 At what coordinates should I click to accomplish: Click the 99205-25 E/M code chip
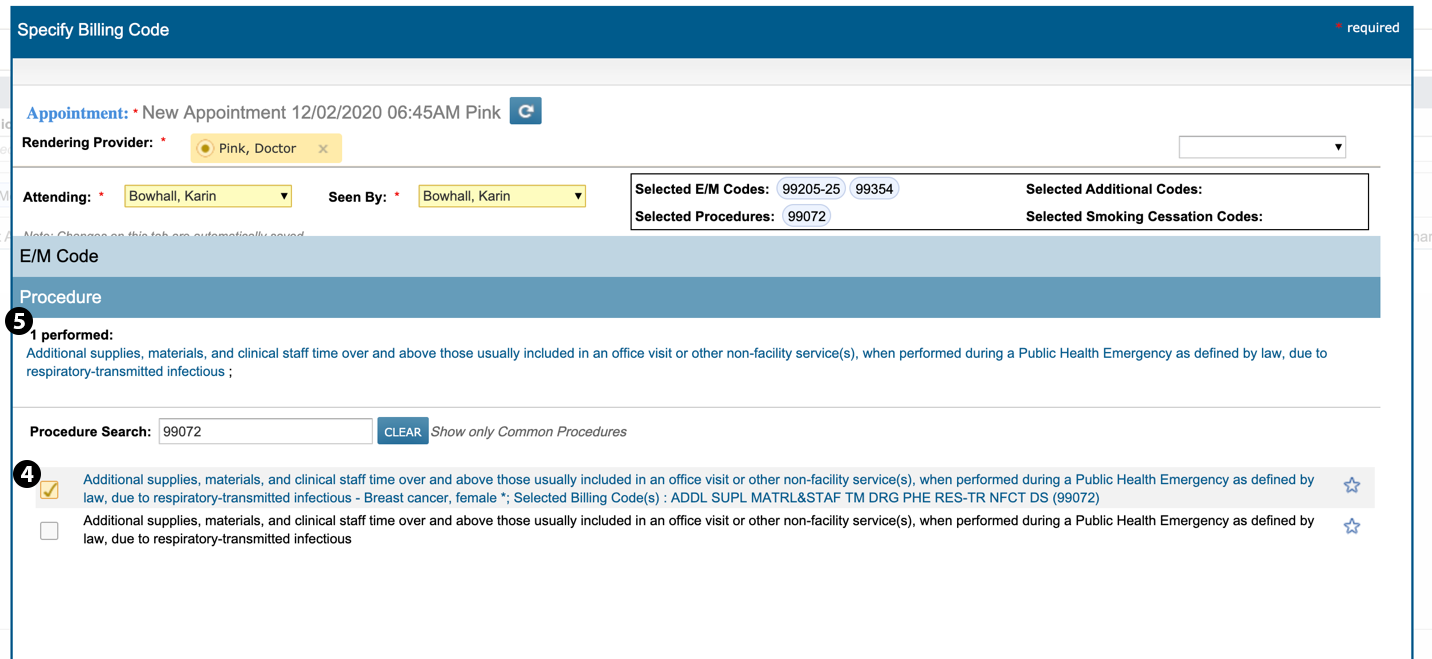pyautogui.click(x=811, y=189)
